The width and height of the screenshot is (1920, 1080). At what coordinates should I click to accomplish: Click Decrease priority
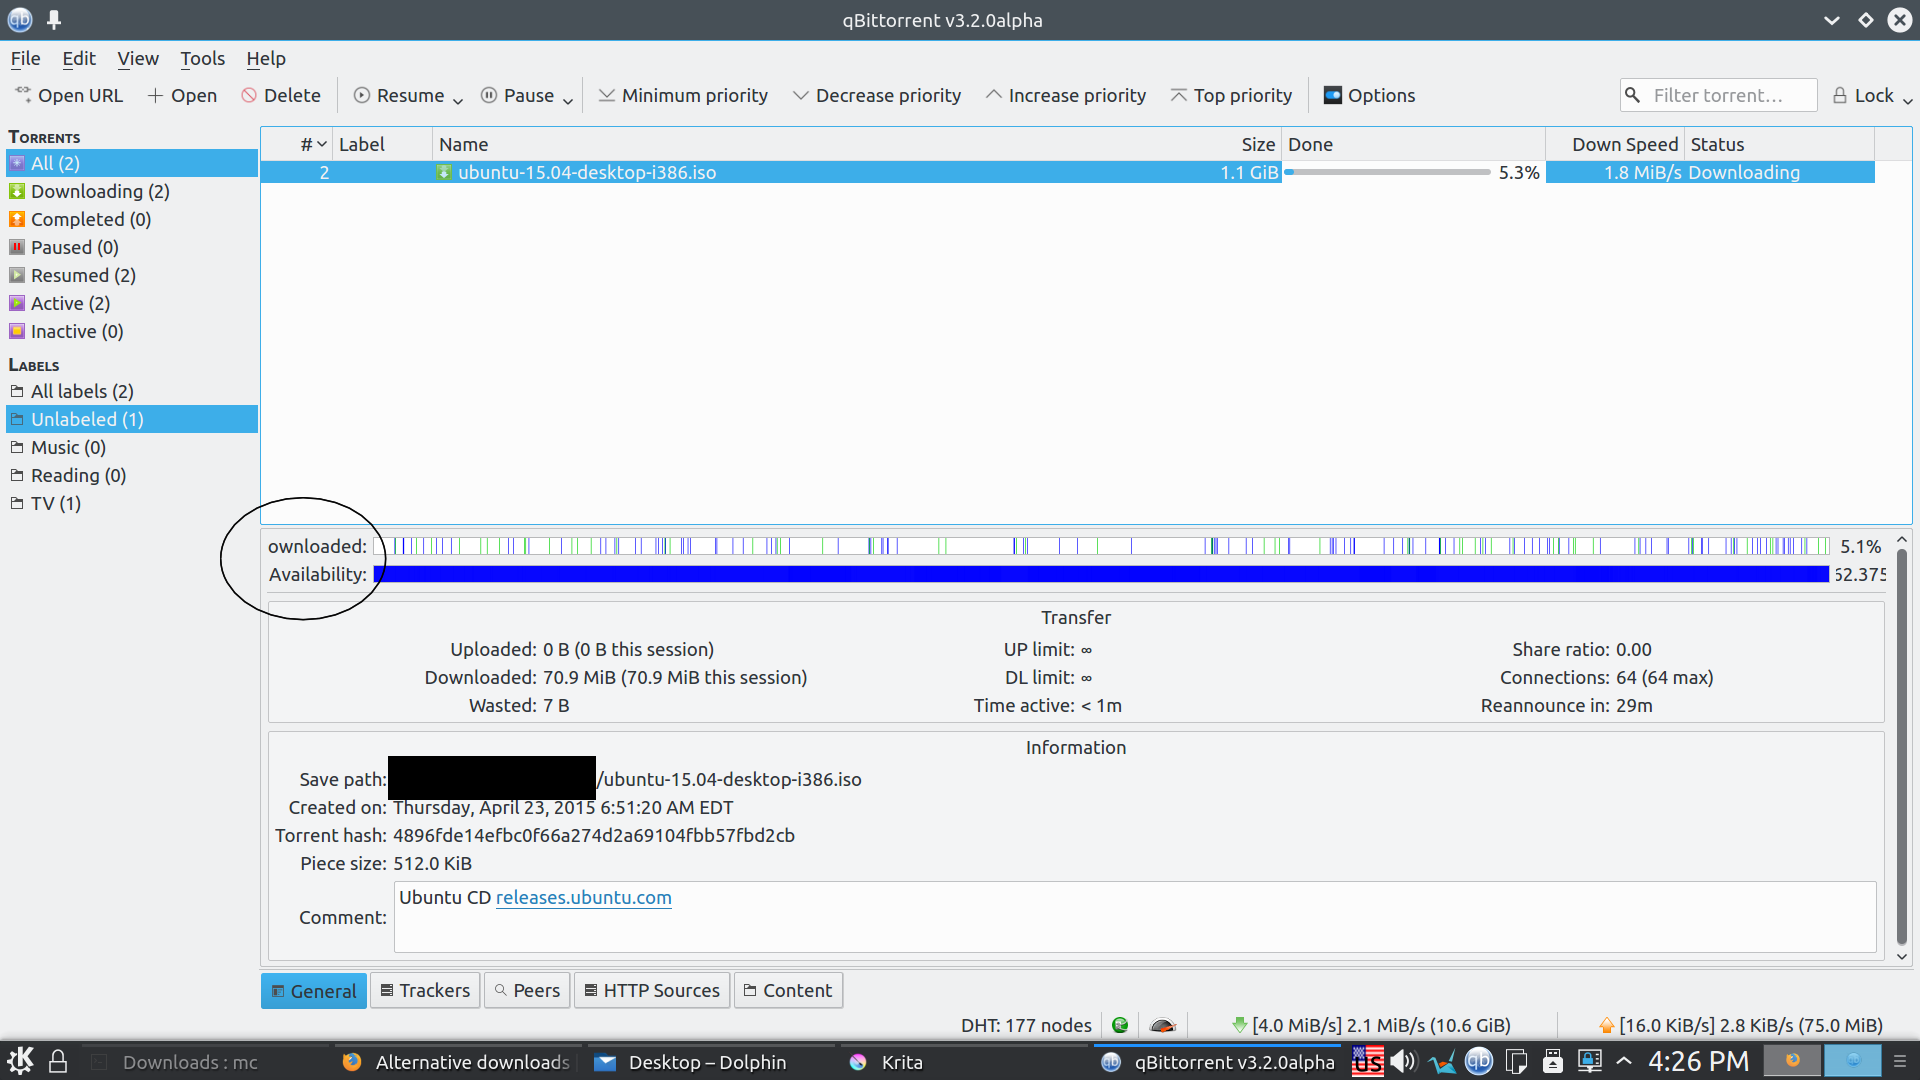876,95
